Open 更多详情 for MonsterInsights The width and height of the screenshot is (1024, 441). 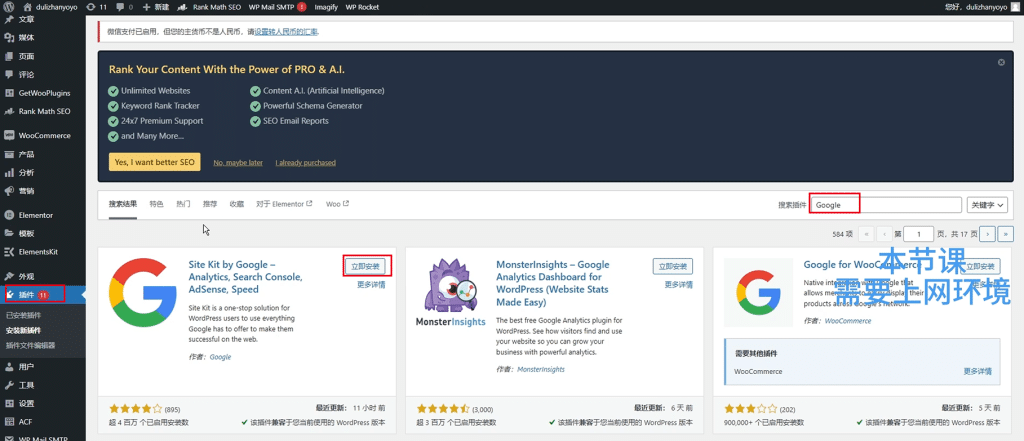coord(679,285)
